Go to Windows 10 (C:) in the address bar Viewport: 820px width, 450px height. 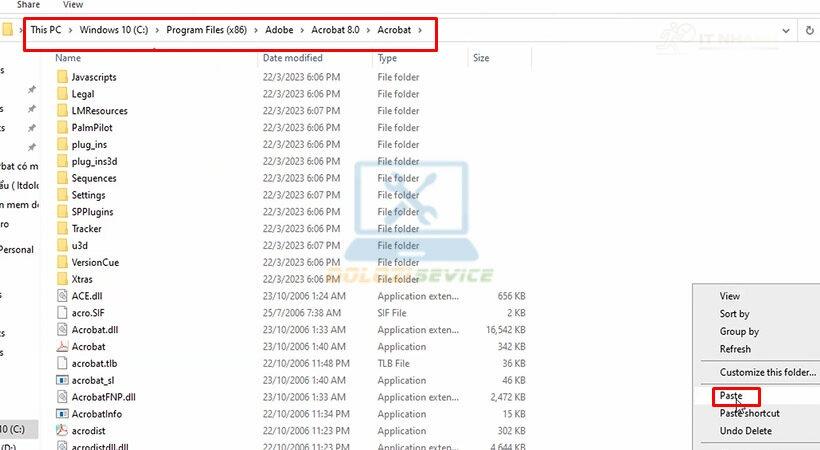tap(113, 30)
